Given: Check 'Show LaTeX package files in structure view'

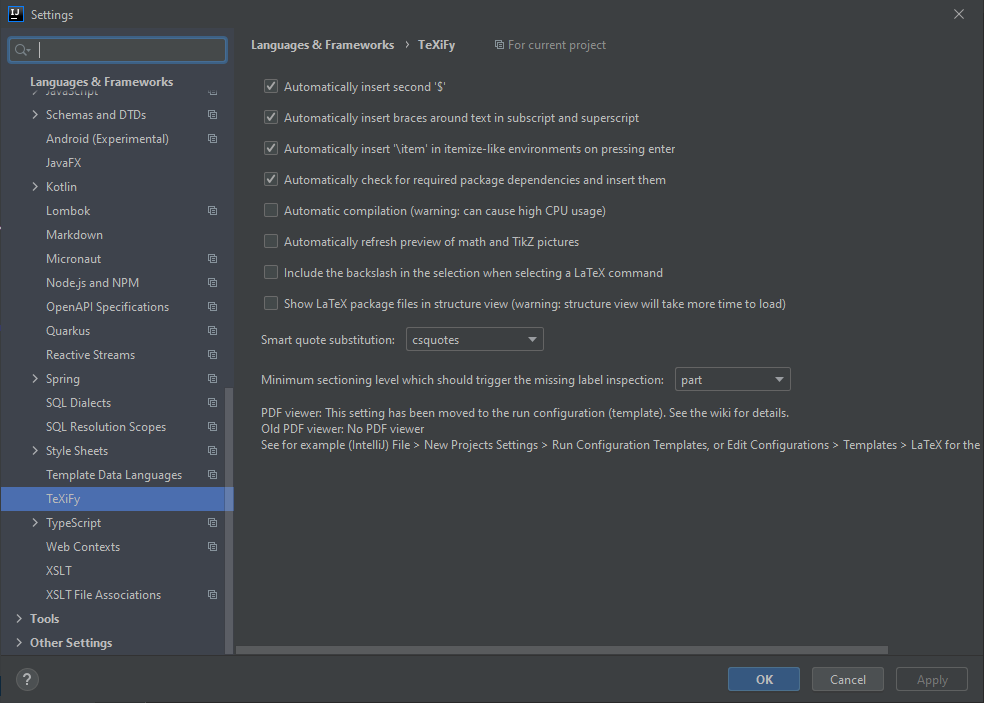Looking at the screenshot, I should (270, 302).
